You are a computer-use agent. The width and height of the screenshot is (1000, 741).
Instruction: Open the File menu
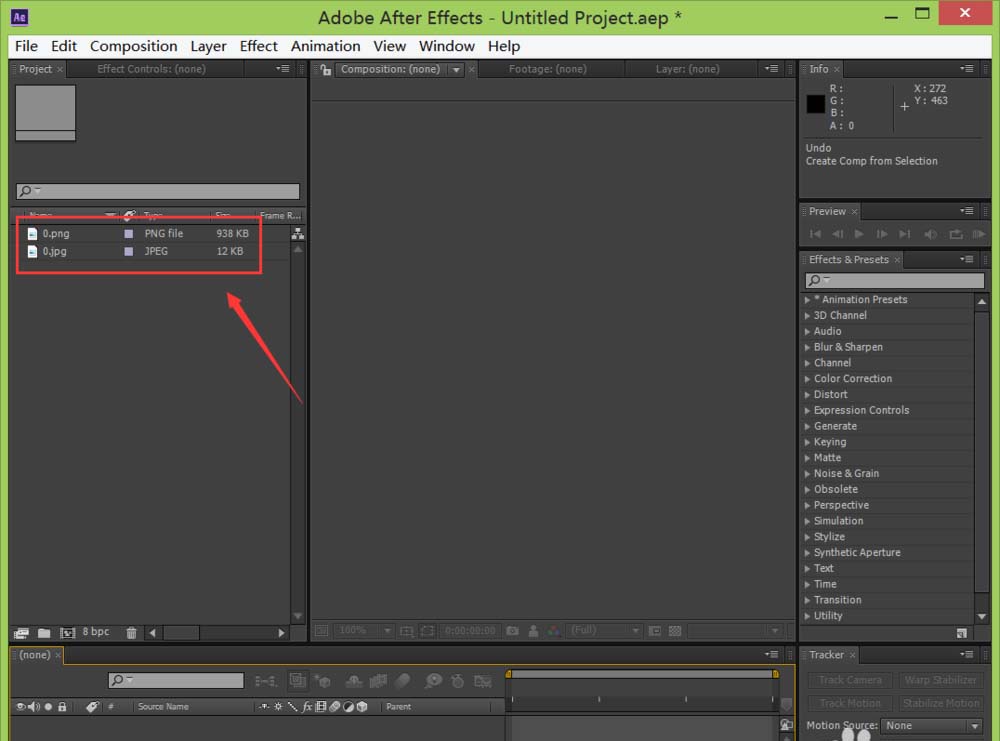pos(26,46)
